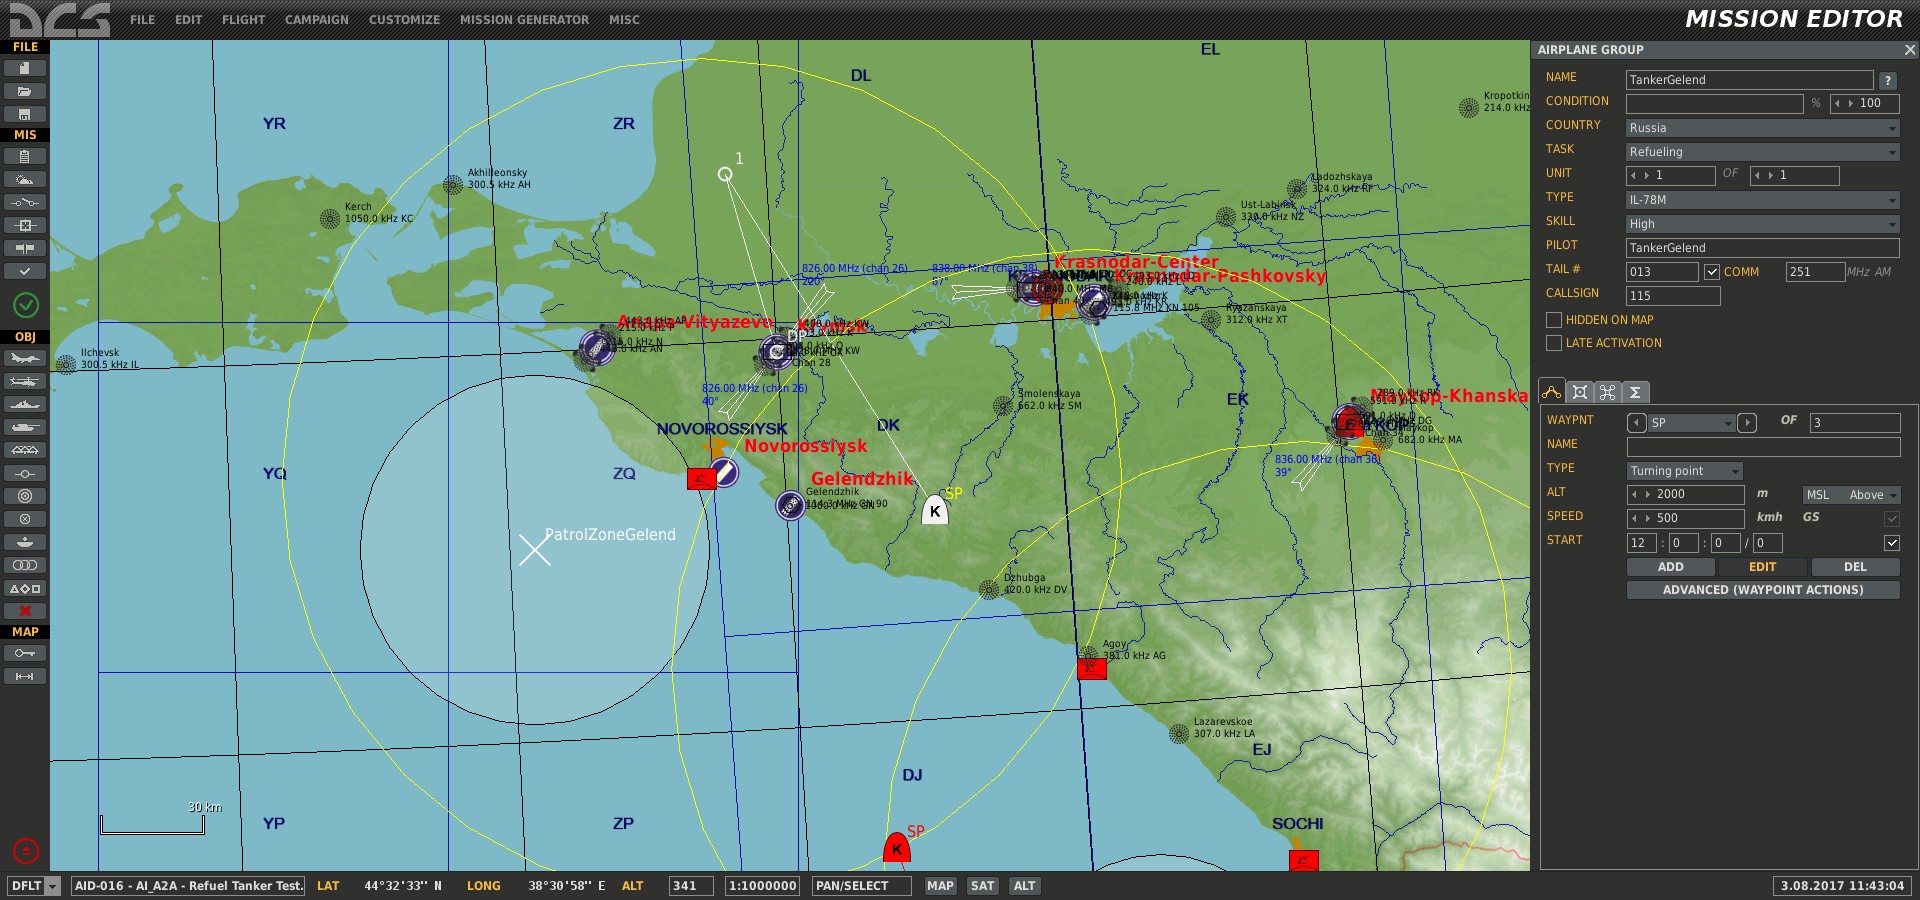Viewport: 1920px width, 900px height.
Task: Select the map distance ruler tool
Action: tap(25, 677)
